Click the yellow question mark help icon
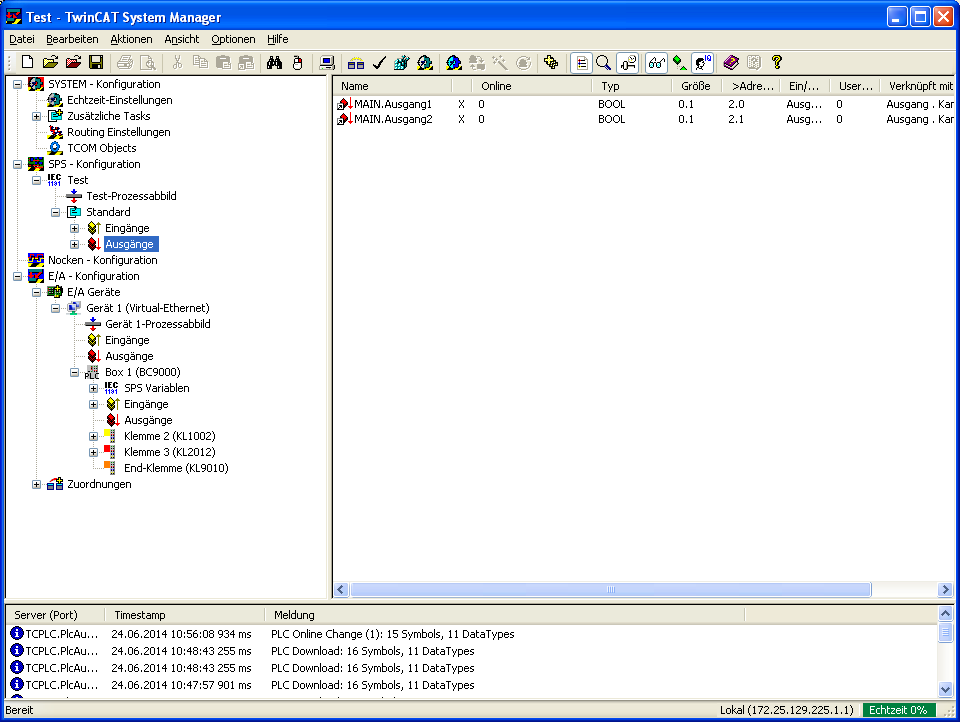This screenshot has height=722, width=960. (x=776, y=62)
